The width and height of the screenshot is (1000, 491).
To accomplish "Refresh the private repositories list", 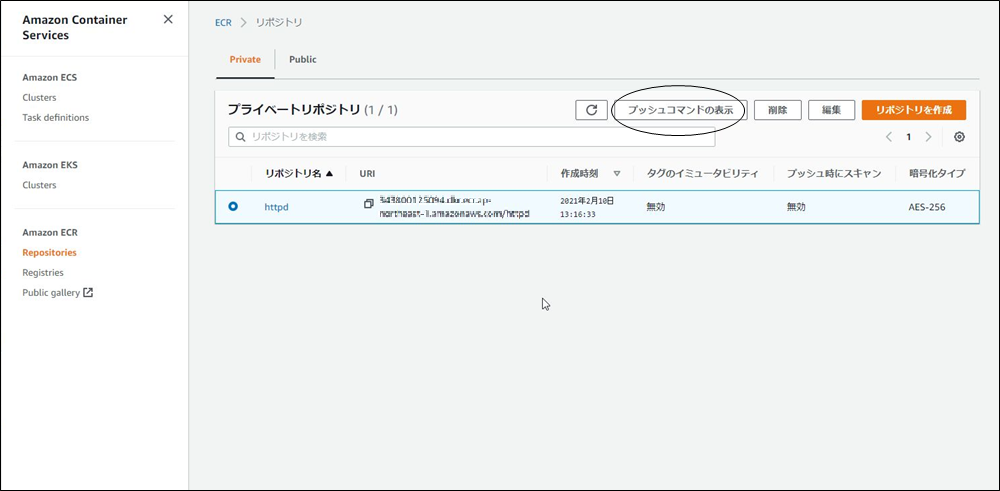I will point(591,110).
